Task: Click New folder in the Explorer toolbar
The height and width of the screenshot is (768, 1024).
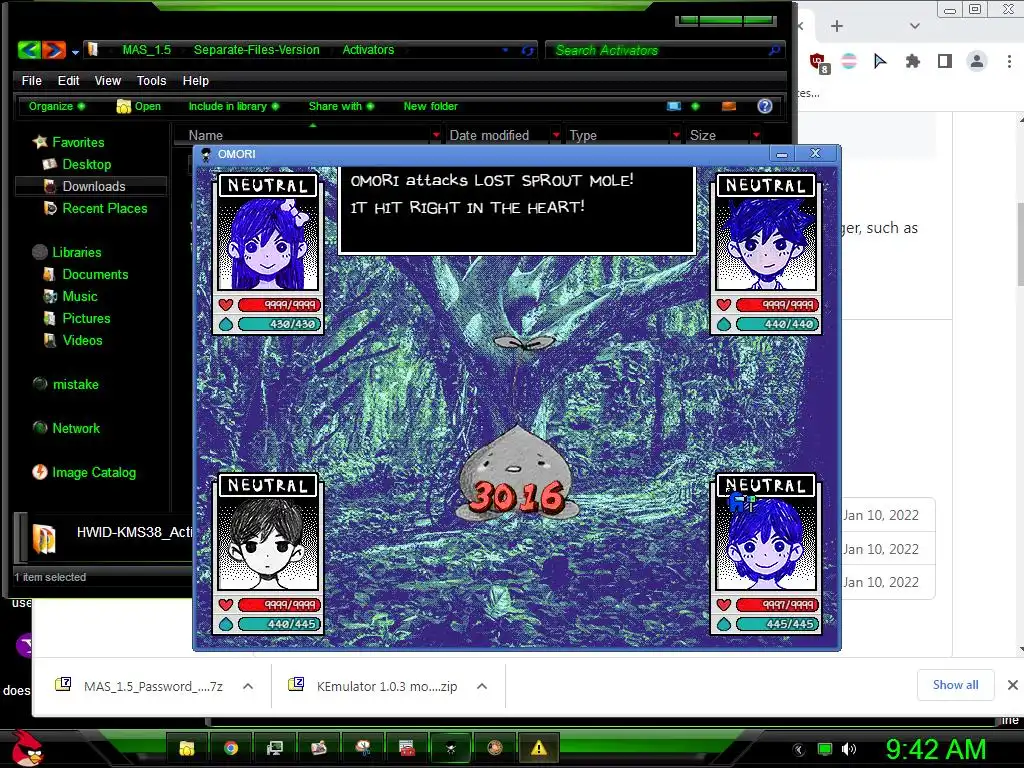Action: click(430, 106)
